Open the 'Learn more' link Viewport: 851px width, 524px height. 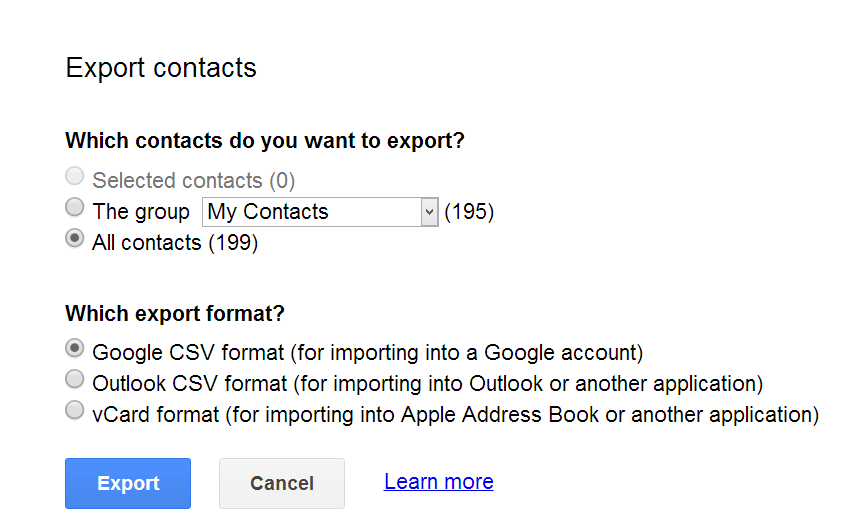tap(438, 482)
